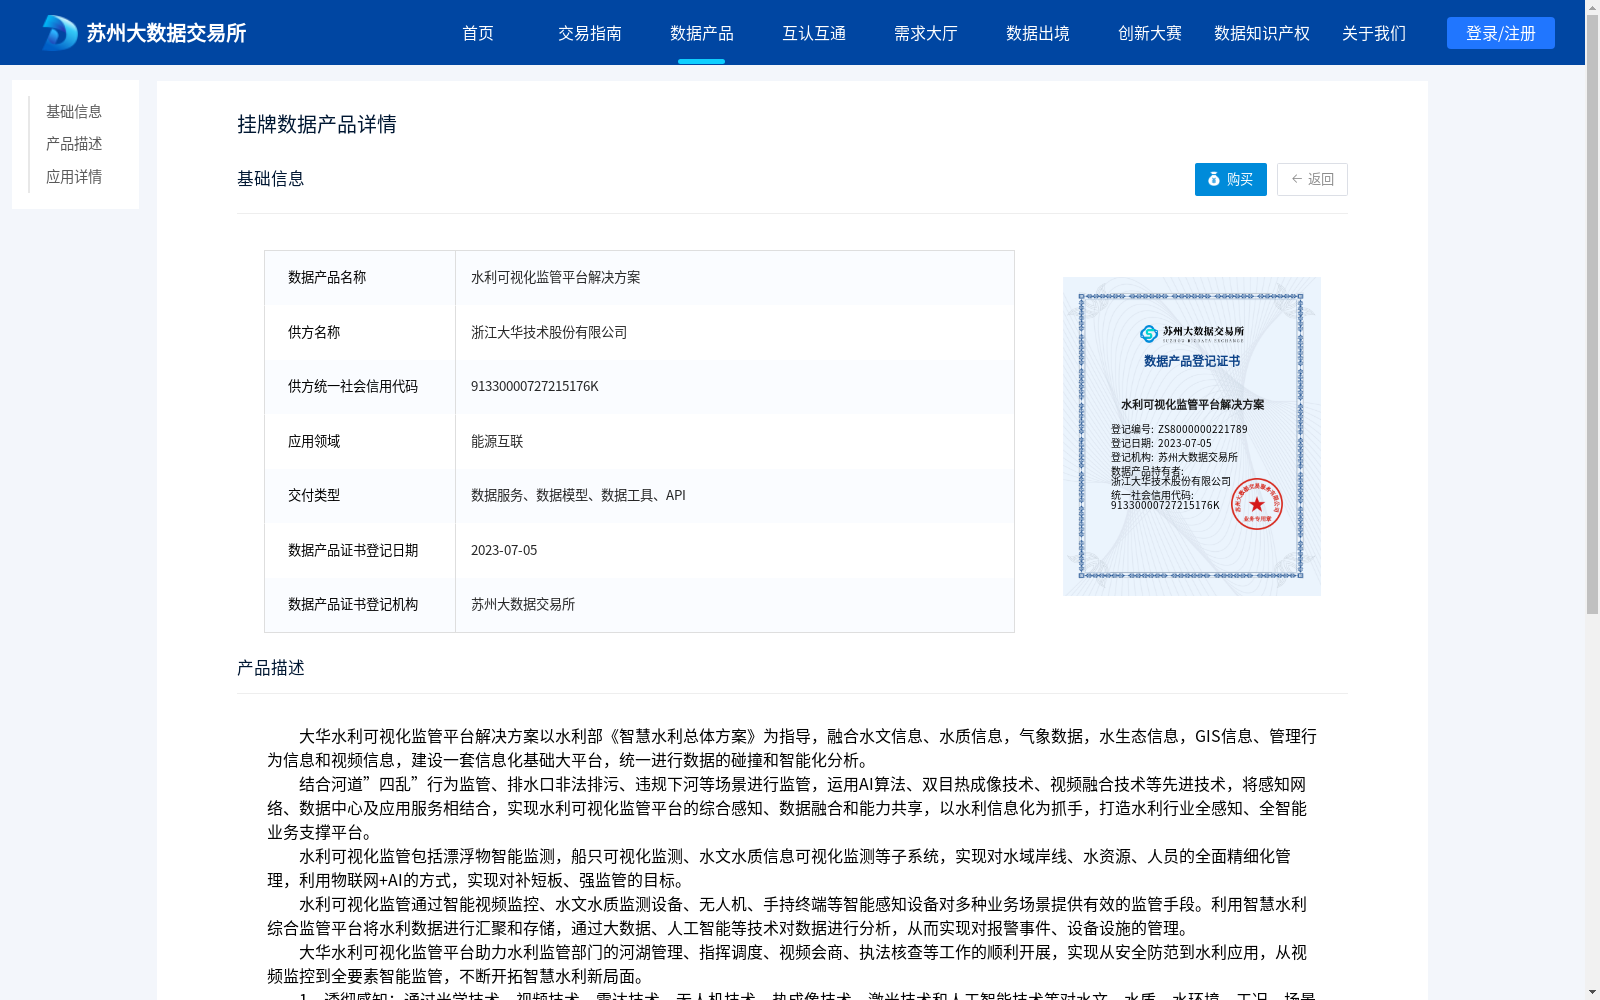
Task: Select the 数据产品 navigation tab
Action: click(x=702, y=33)
